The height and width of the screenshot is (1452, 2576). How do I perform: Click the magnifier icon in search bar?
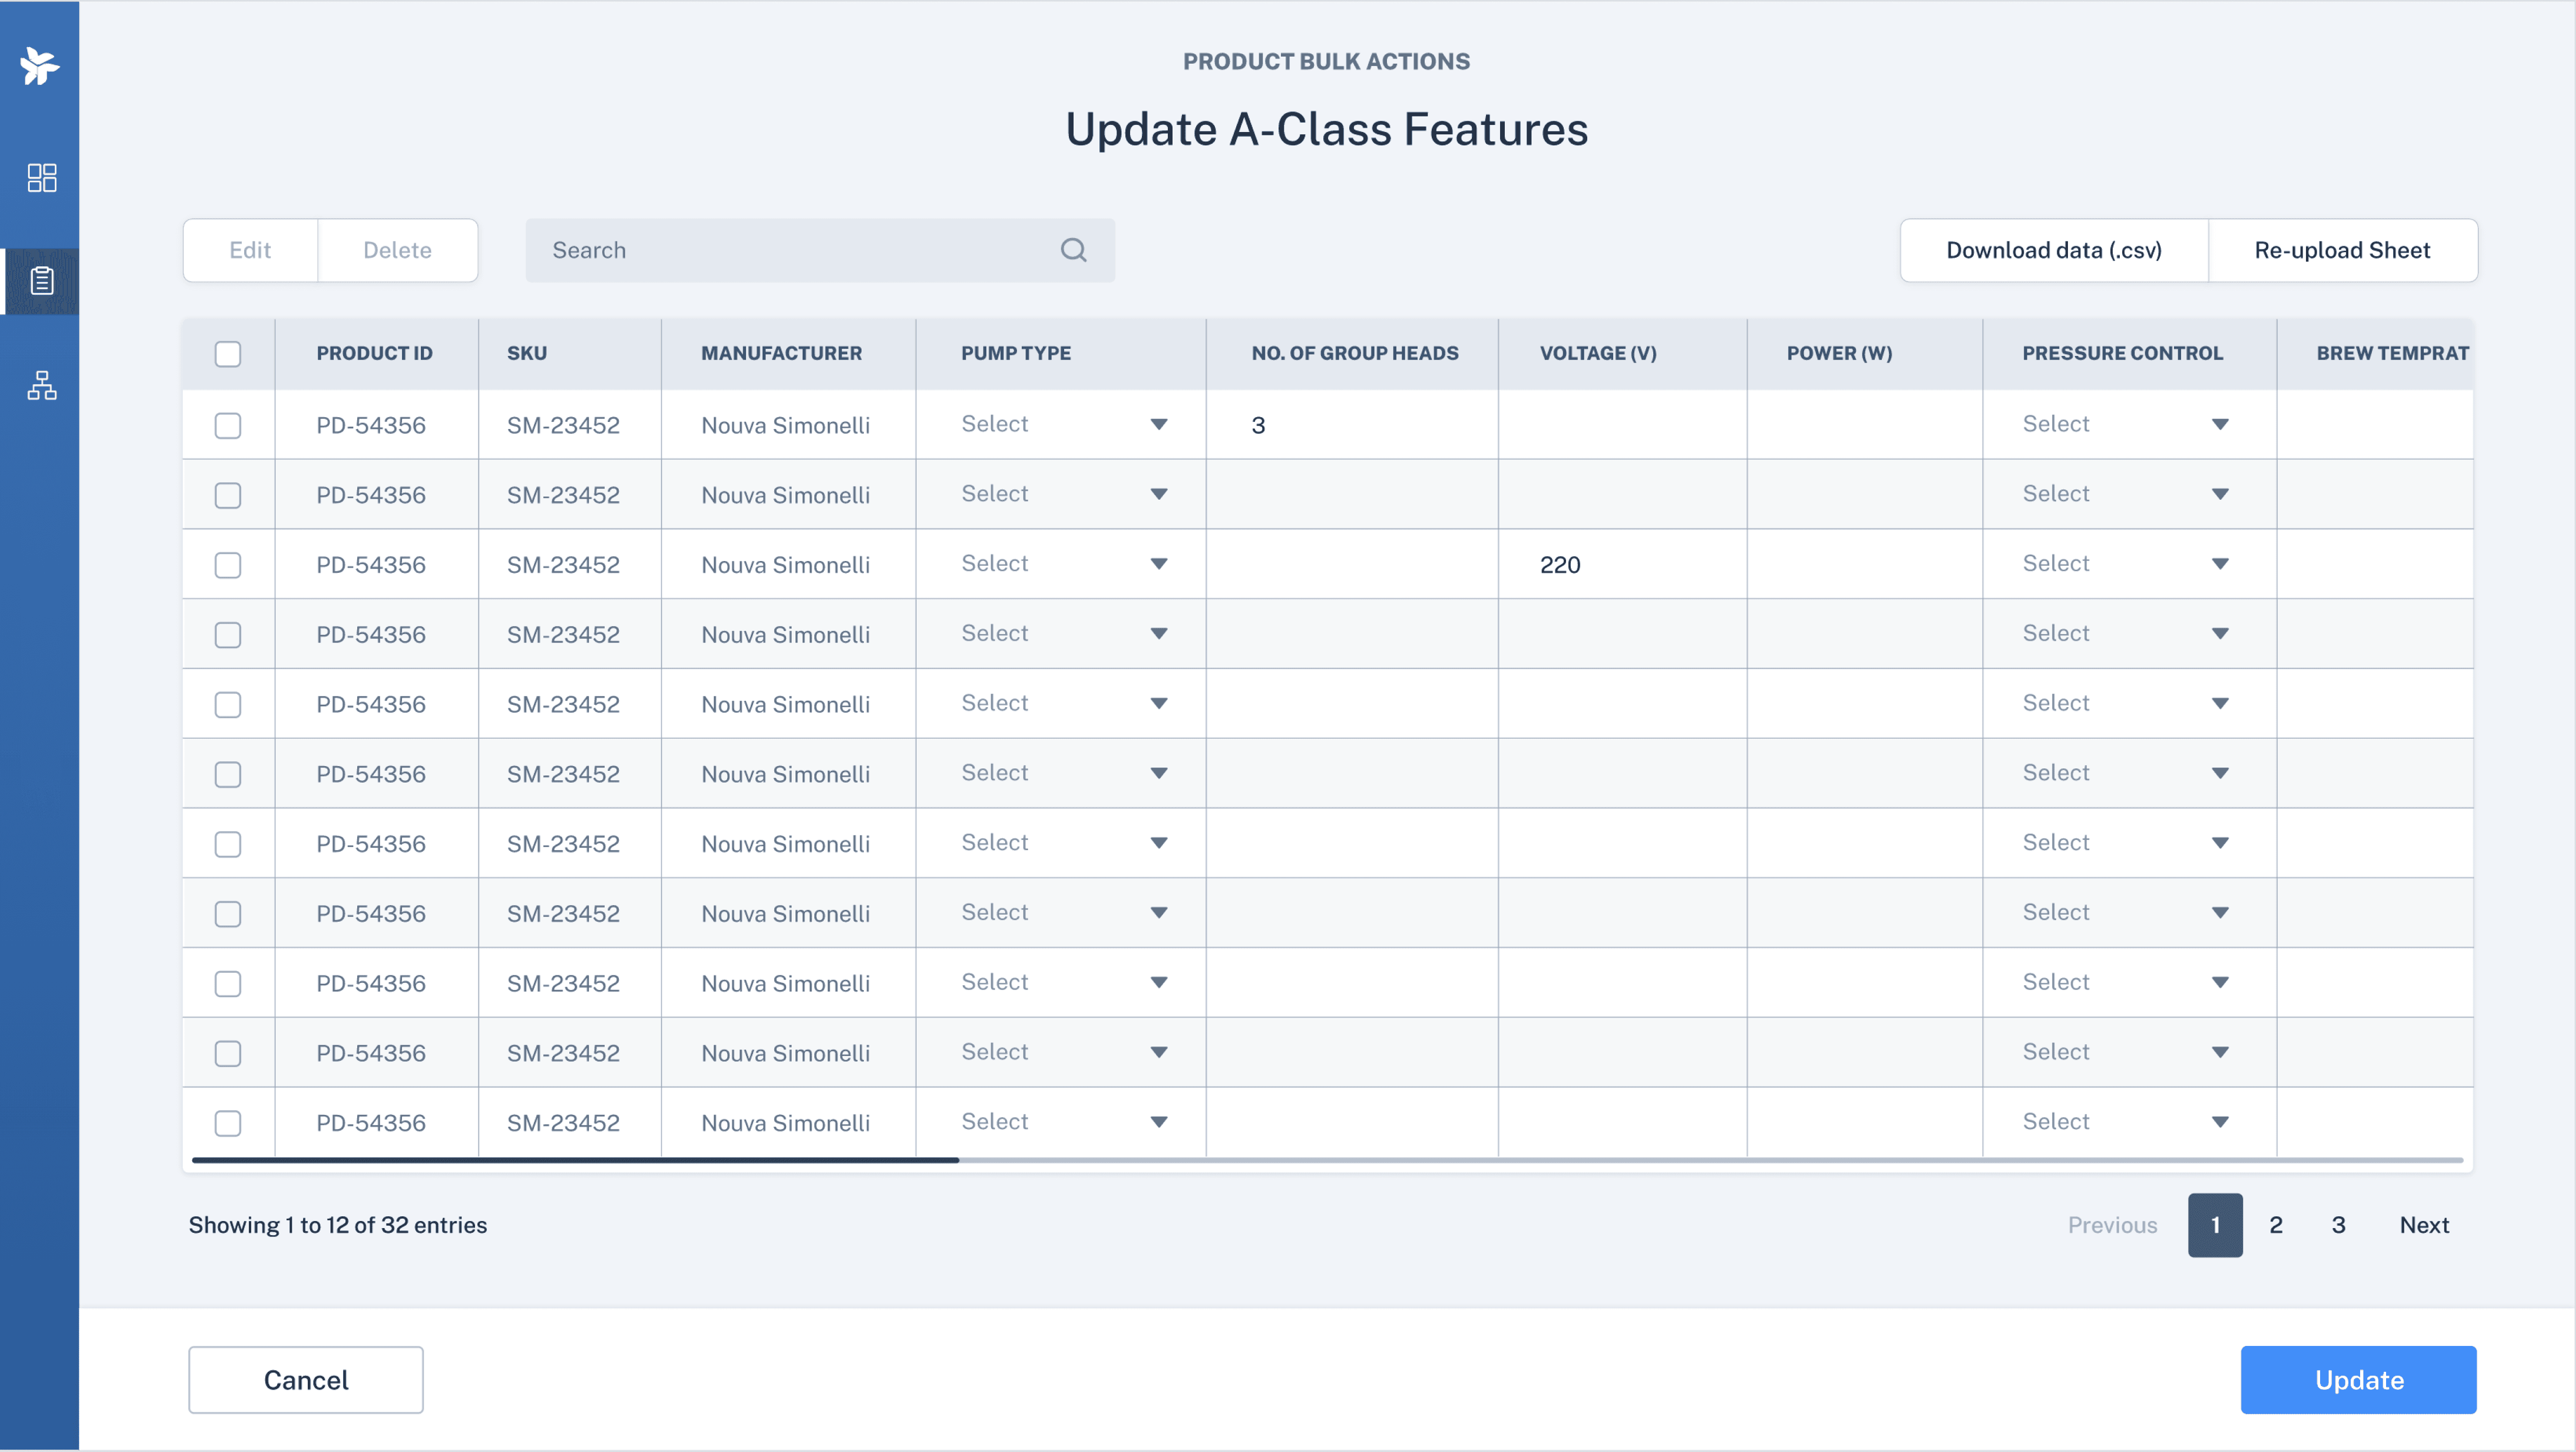point(1073,250)
